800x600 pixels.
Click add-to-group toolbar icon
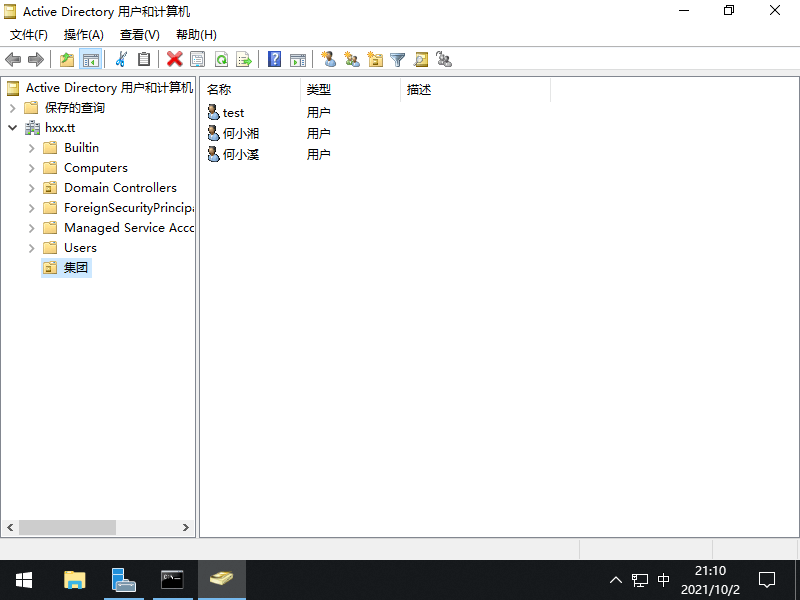(x=444, y=60)
